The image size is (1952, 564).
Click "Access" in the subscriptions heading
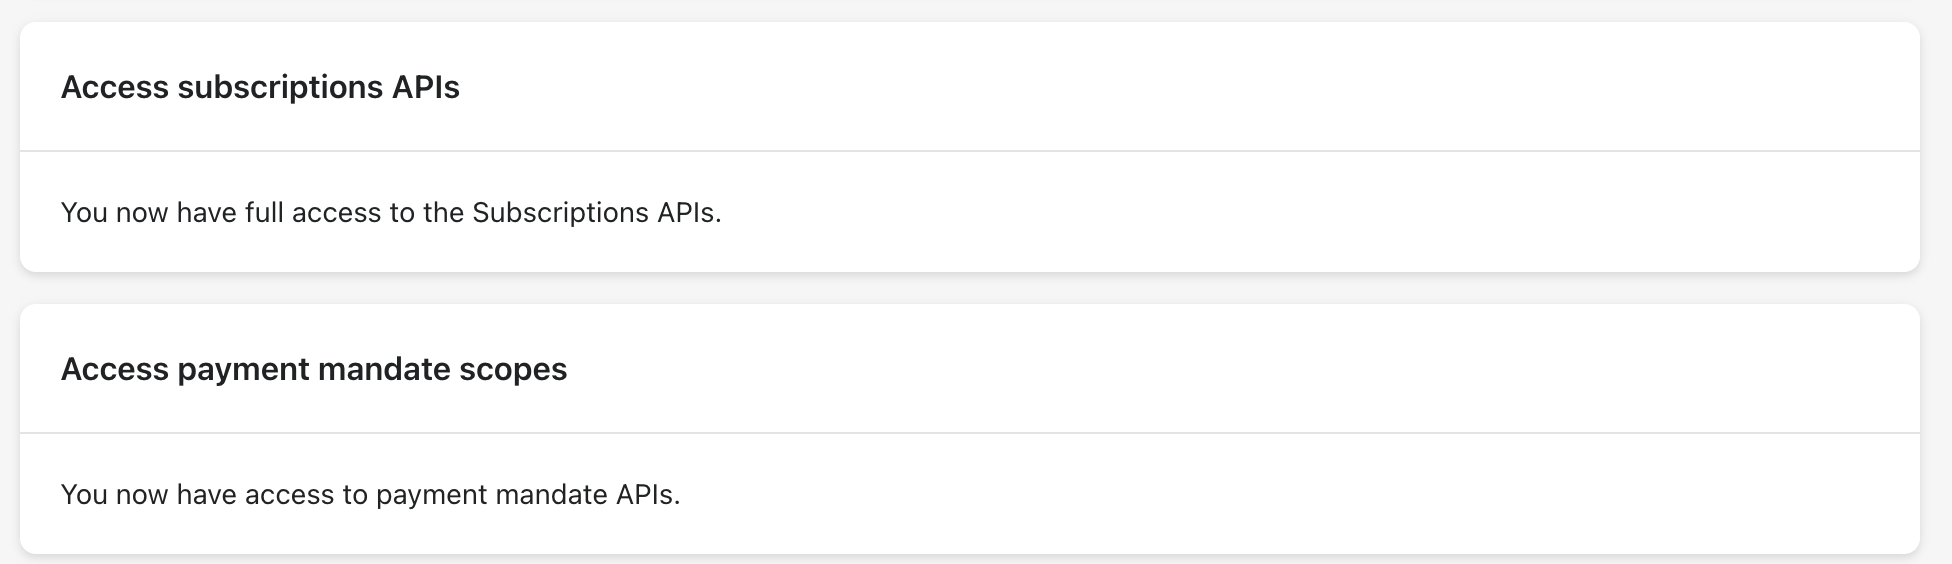(114, 88)
